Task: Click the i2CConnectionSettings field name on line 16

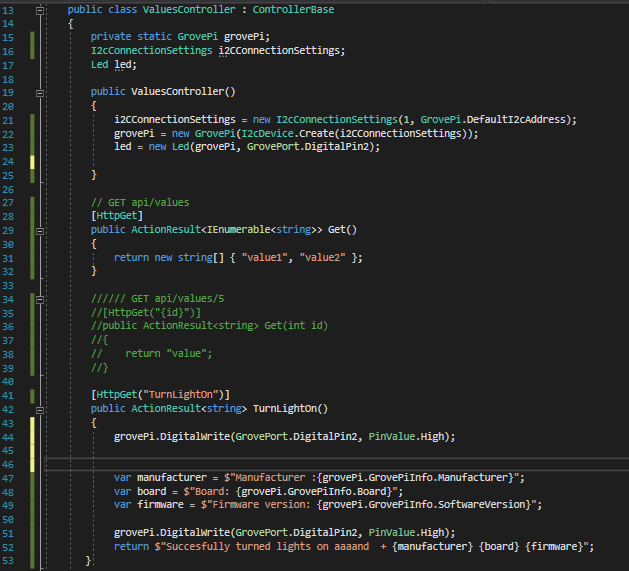Action: coord(280,51)
